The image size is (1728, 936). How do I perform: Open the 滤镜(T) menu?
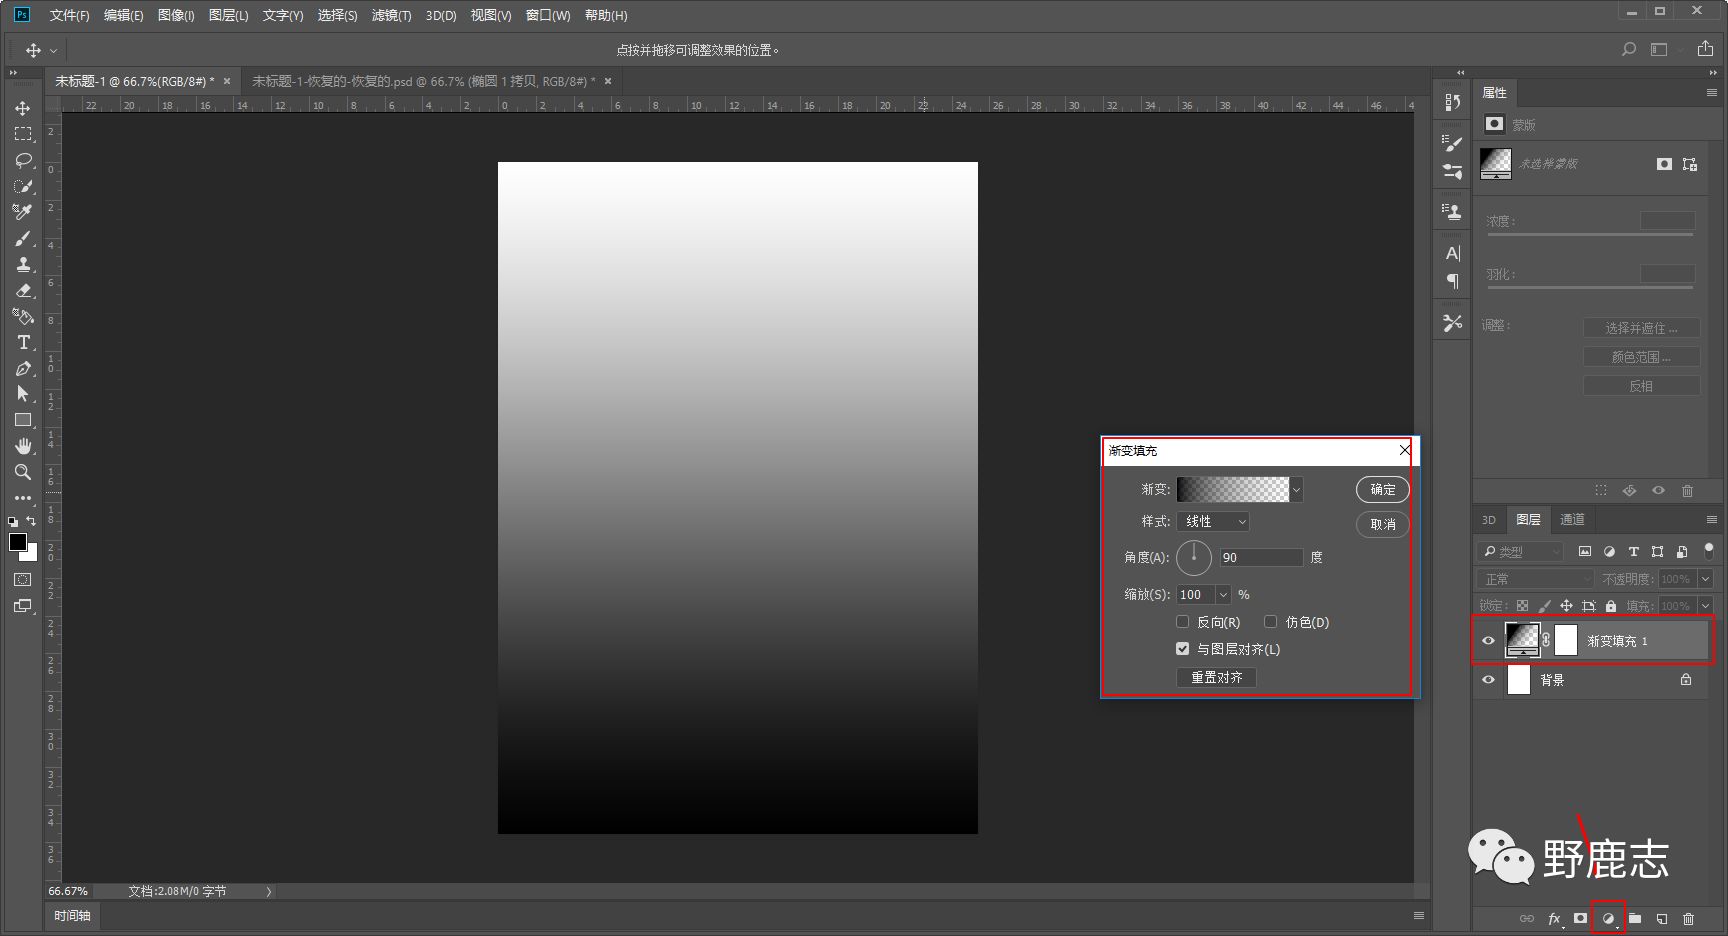pos(391,15)
